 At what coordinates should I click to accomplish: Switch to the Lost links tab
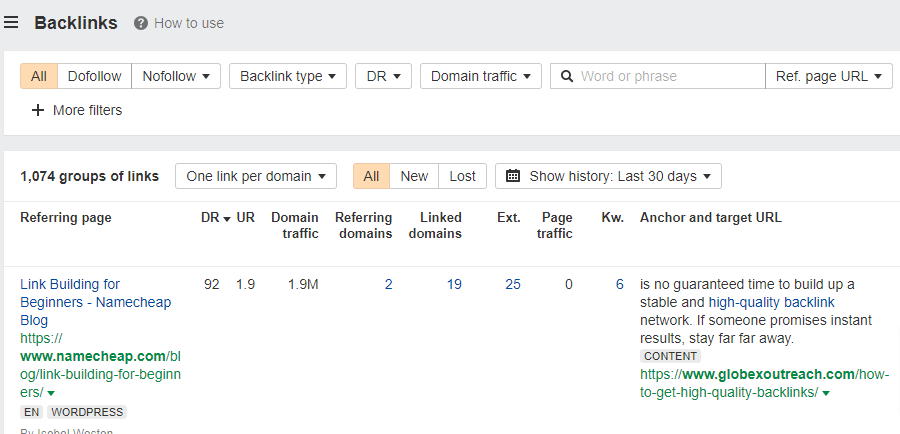click(463, 176)
